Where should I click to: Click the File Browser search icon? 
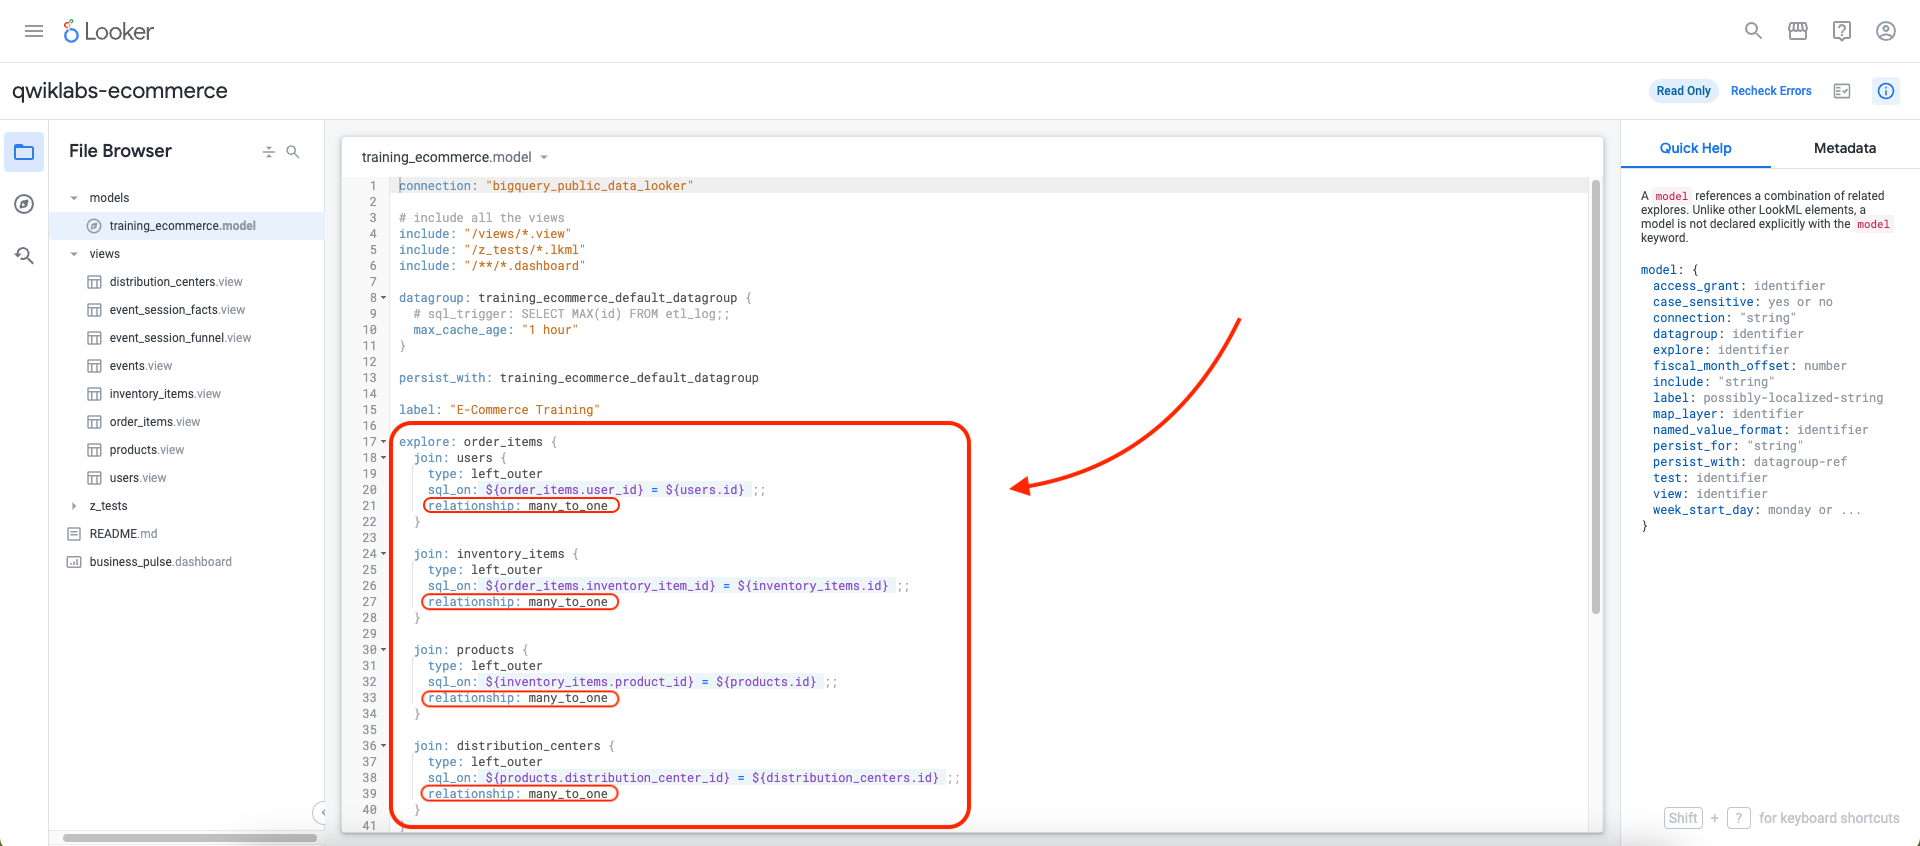tap(293, 152)
